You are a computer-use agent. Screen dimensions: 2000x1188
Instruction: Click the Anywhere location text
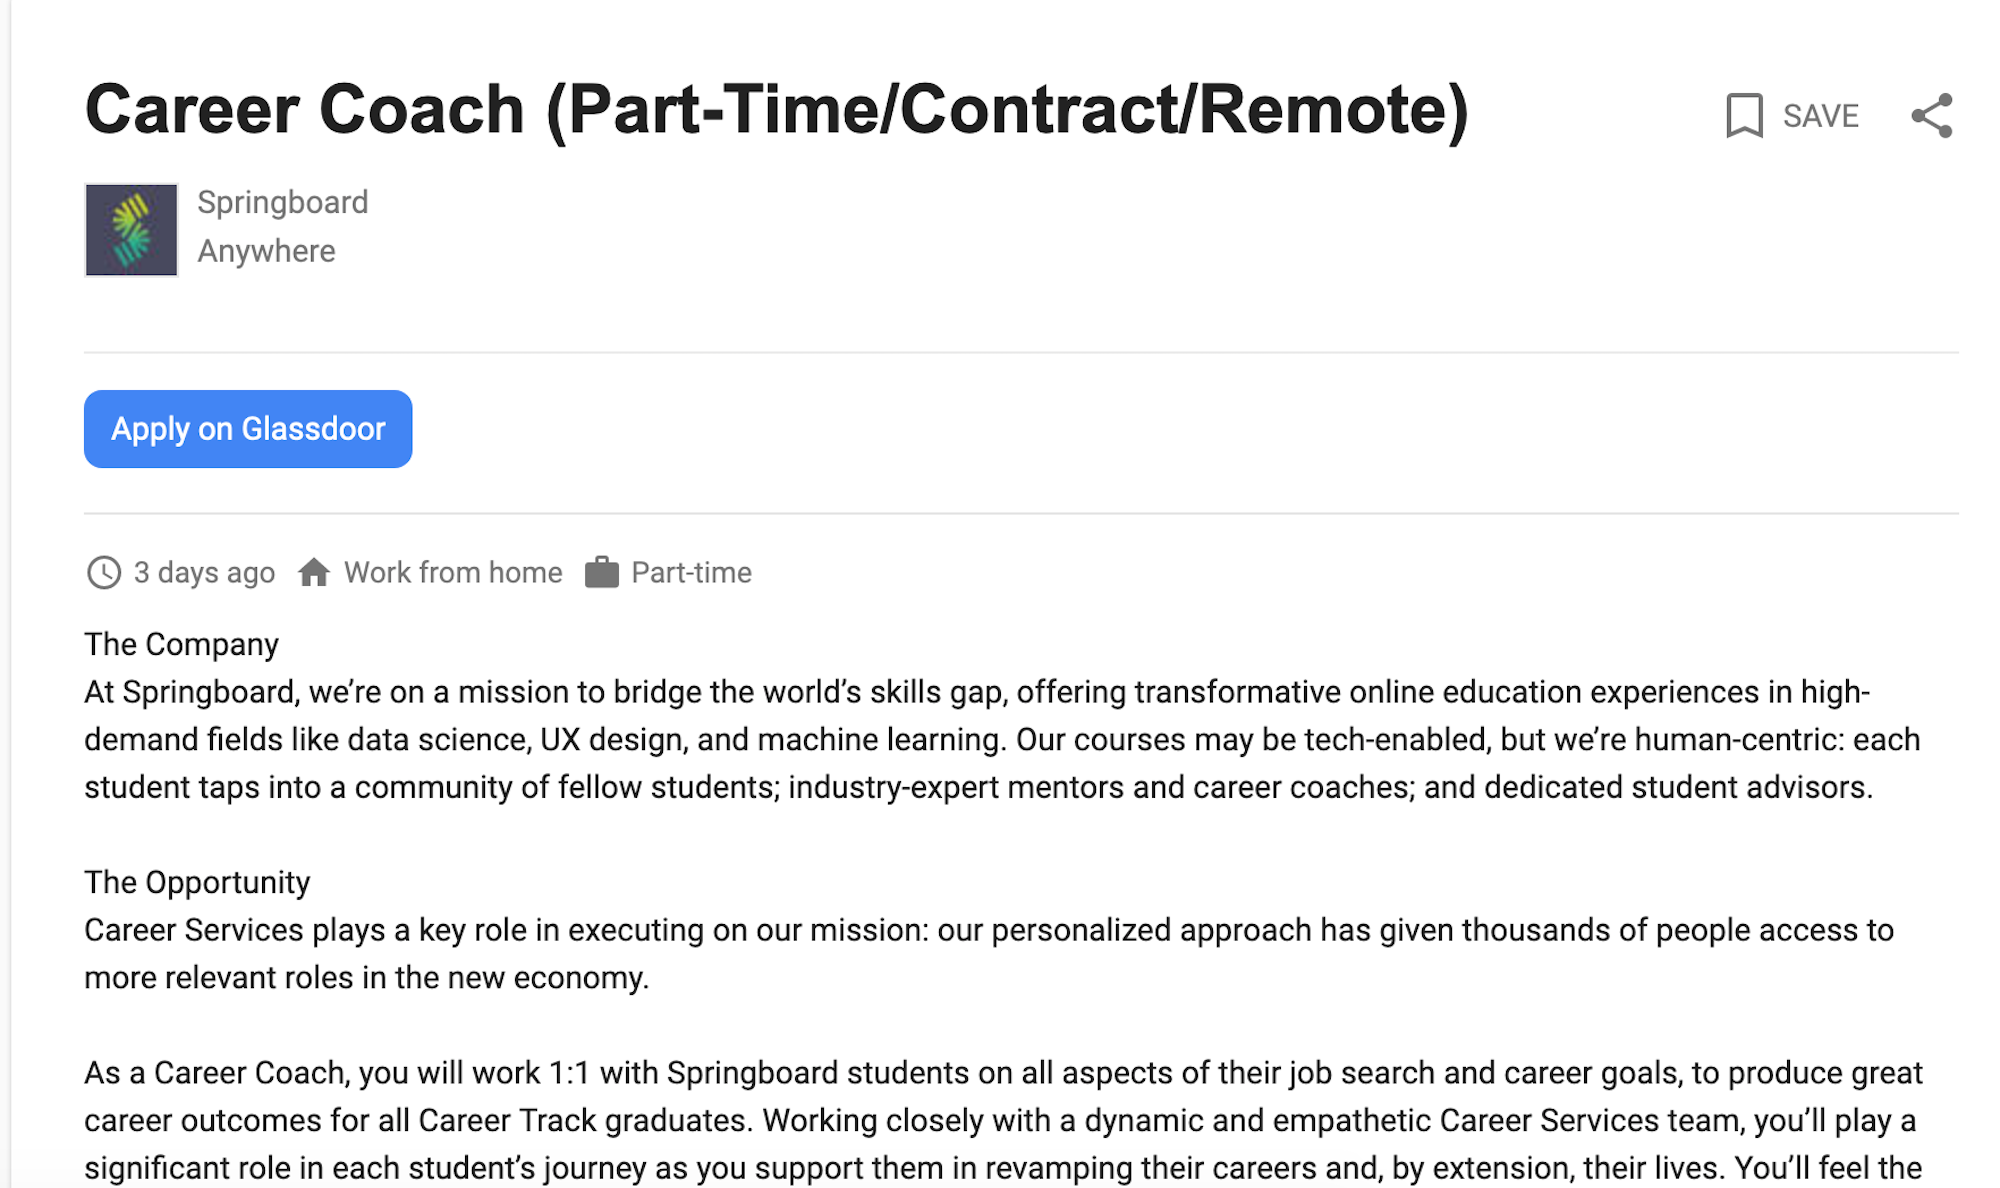[266, 251]
